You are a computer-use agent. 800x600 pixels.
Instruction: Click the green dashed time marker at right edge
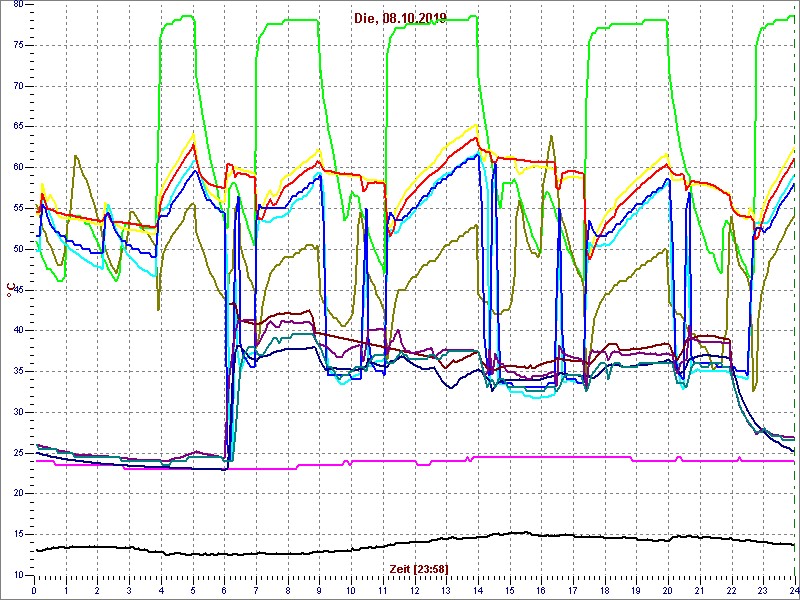(x=794, y=300)
